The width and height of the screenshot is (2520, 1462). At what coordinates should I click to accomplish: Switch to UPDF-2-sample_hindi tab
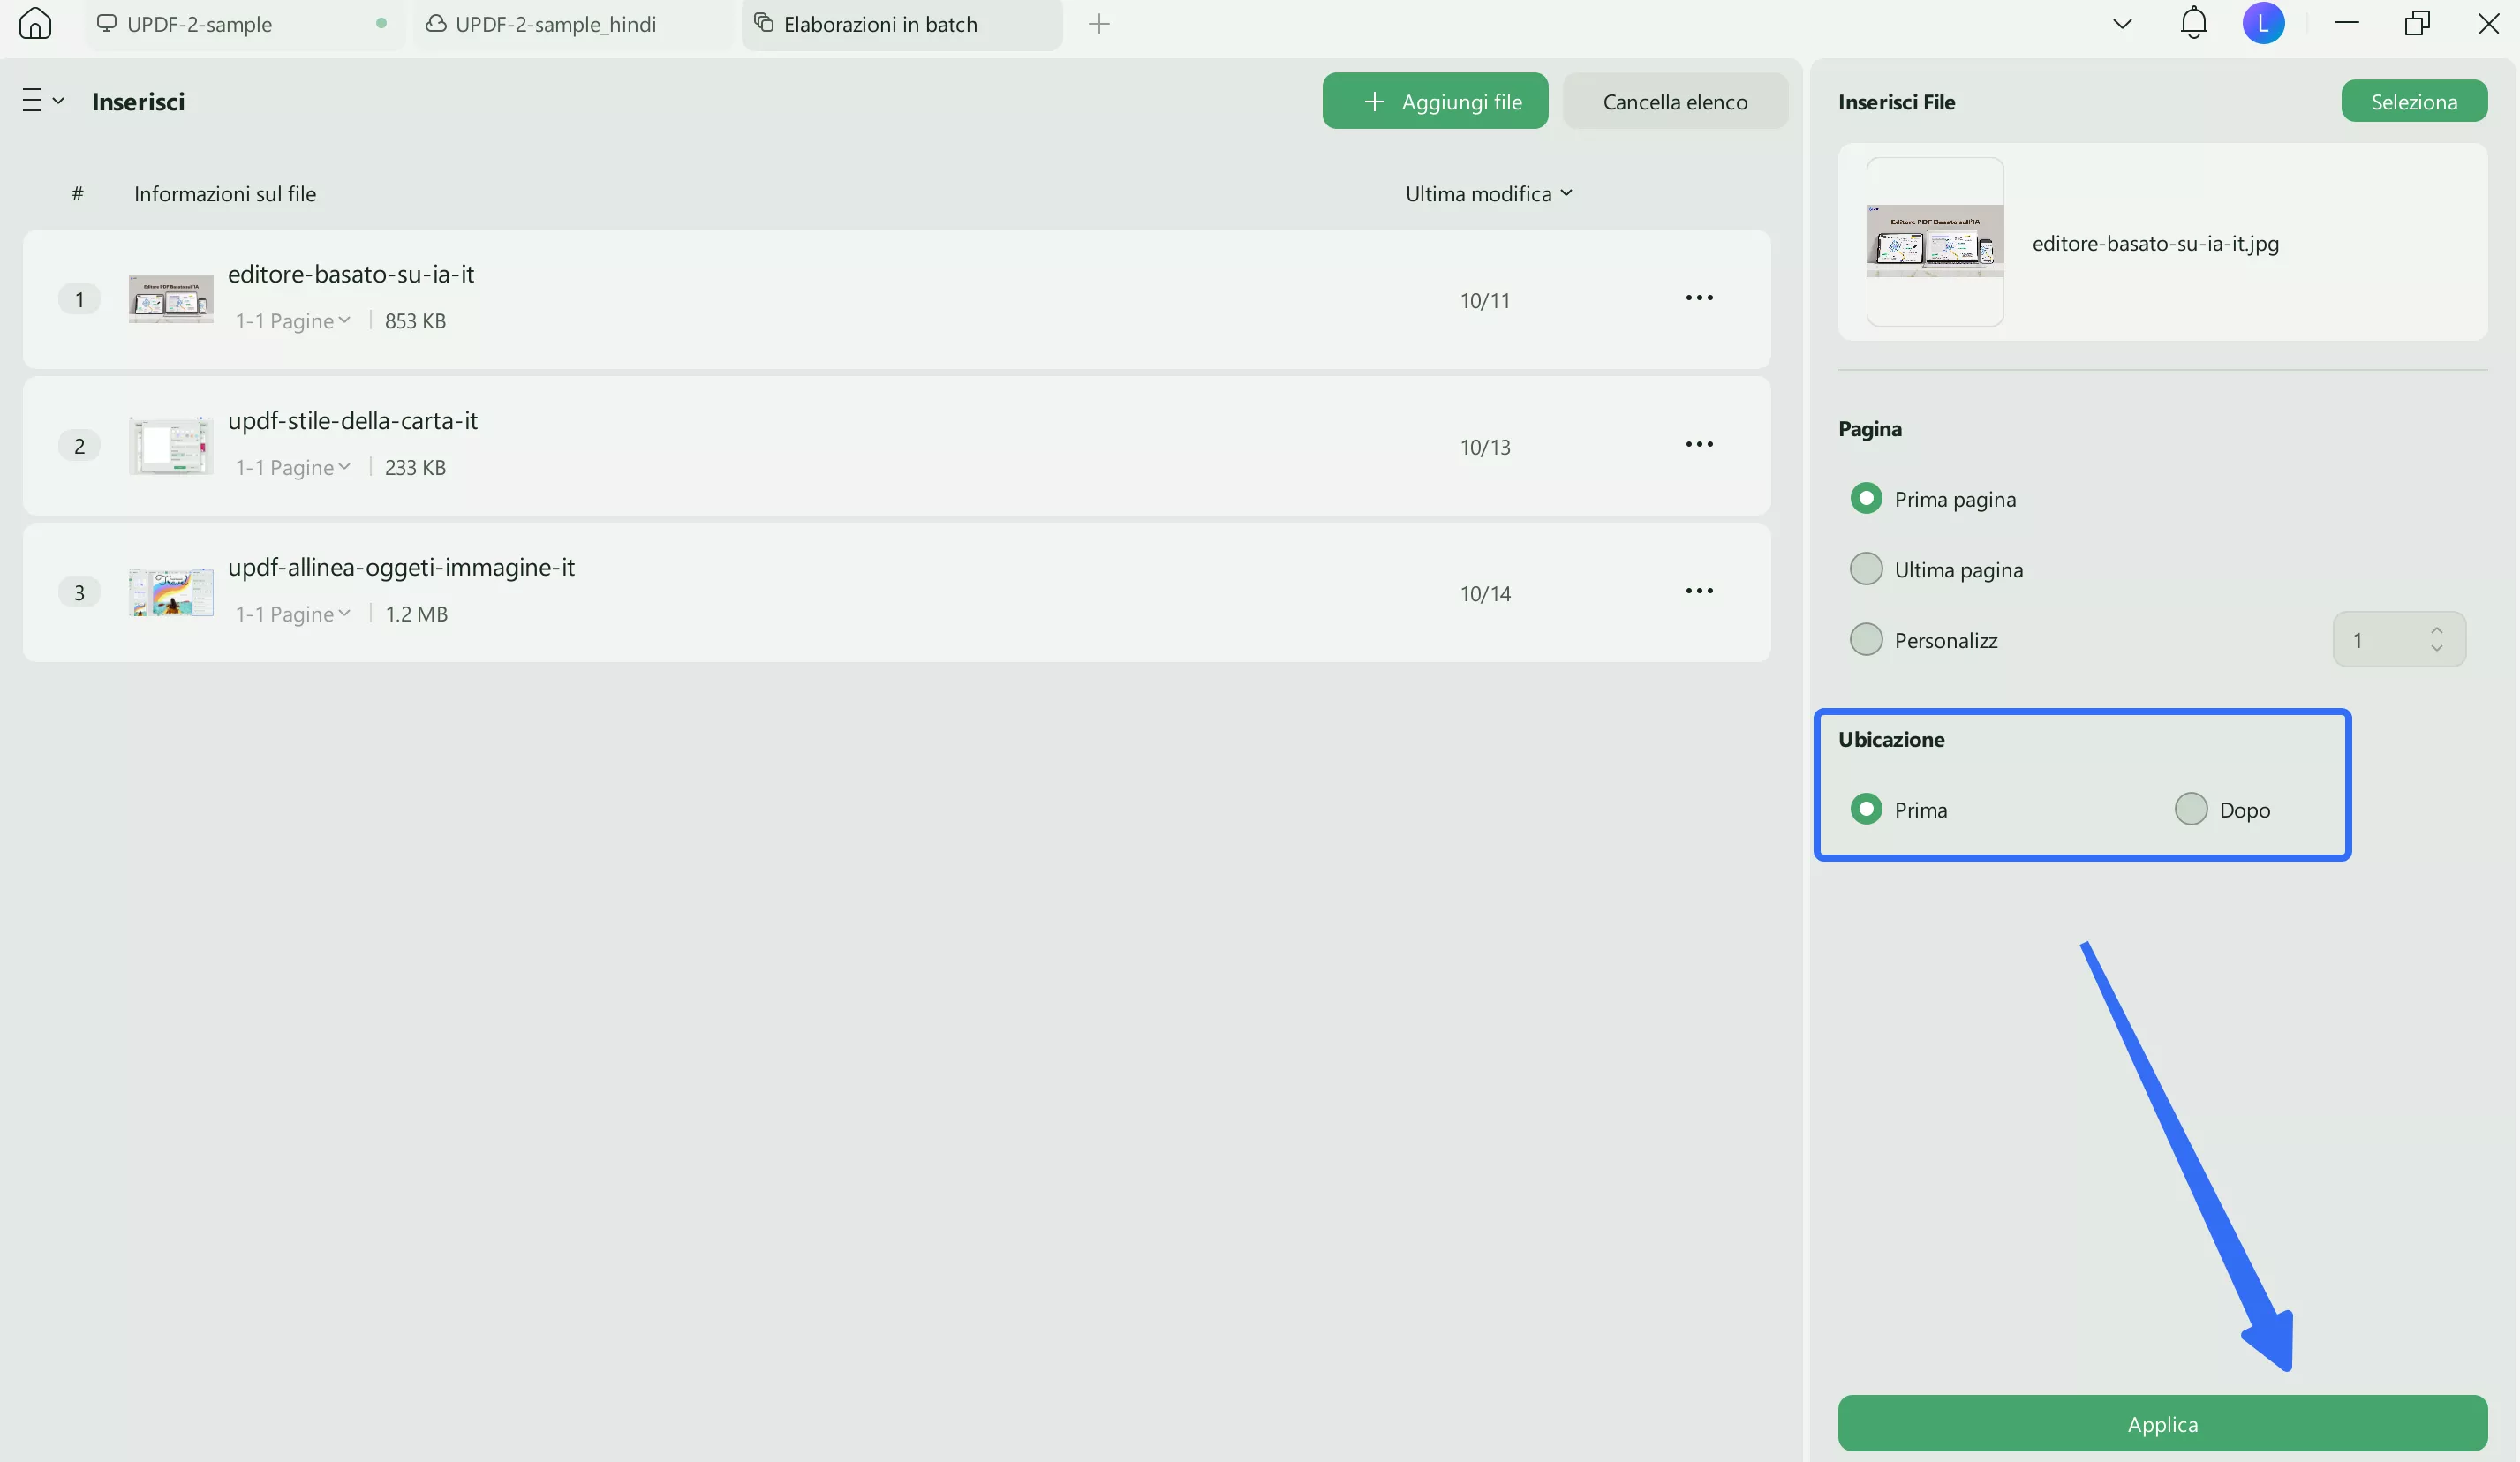click(555, 24)
